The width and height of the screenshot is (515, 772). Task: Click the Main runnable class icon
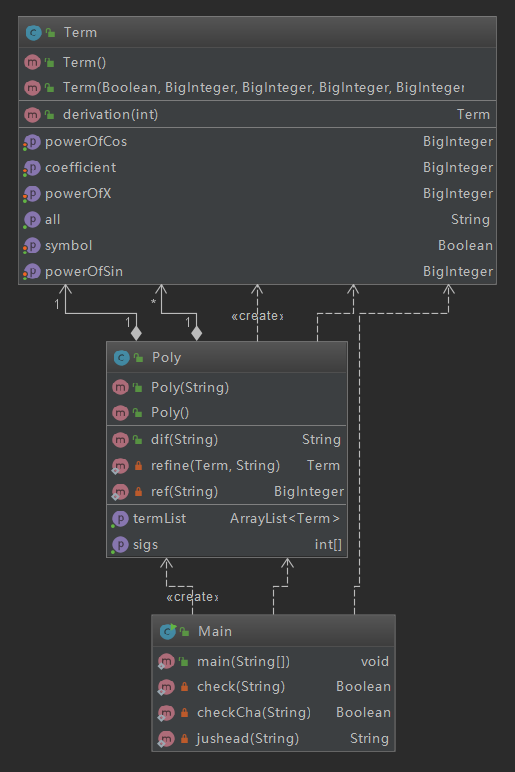pos(167,631)
